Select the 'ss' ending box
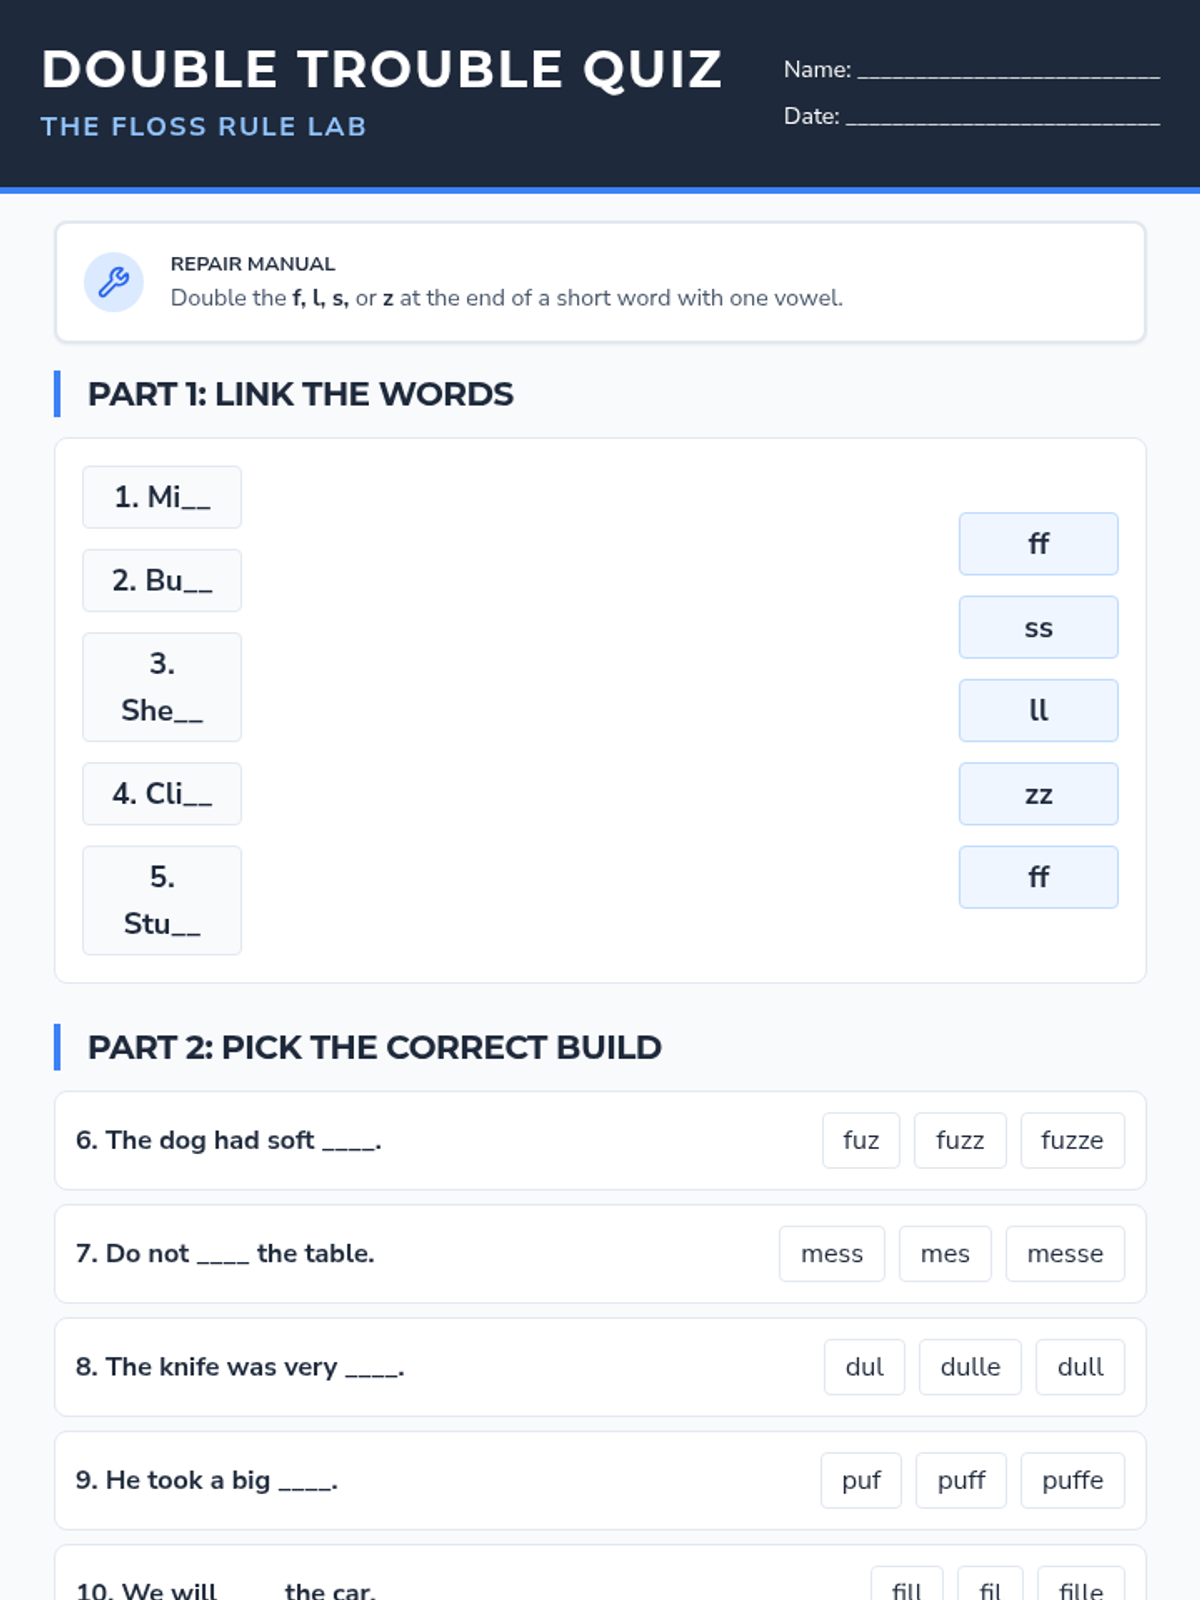1200x1600 pixels. [1038, 627]
